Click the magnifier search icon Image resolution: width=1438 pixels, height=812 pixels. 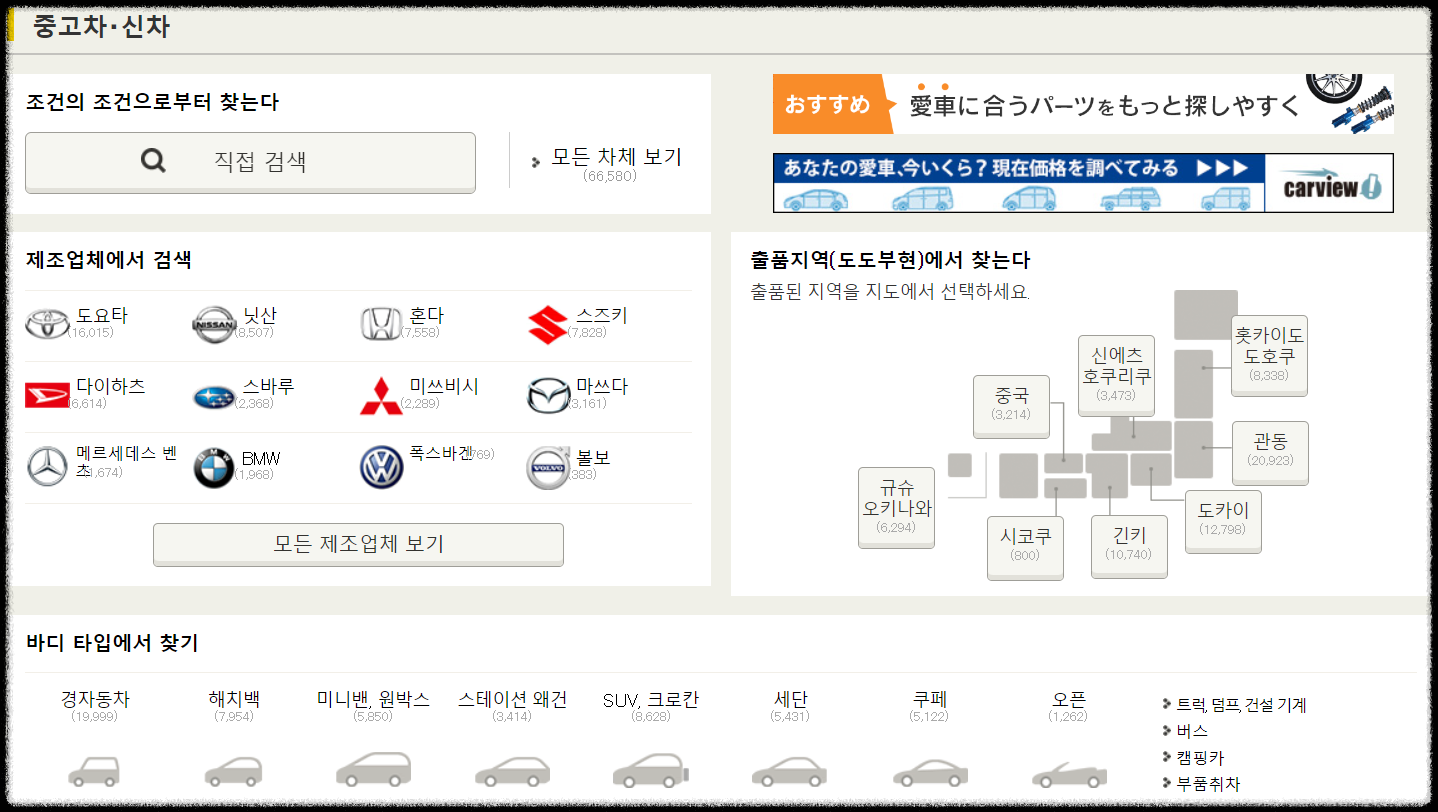[152, 161]
